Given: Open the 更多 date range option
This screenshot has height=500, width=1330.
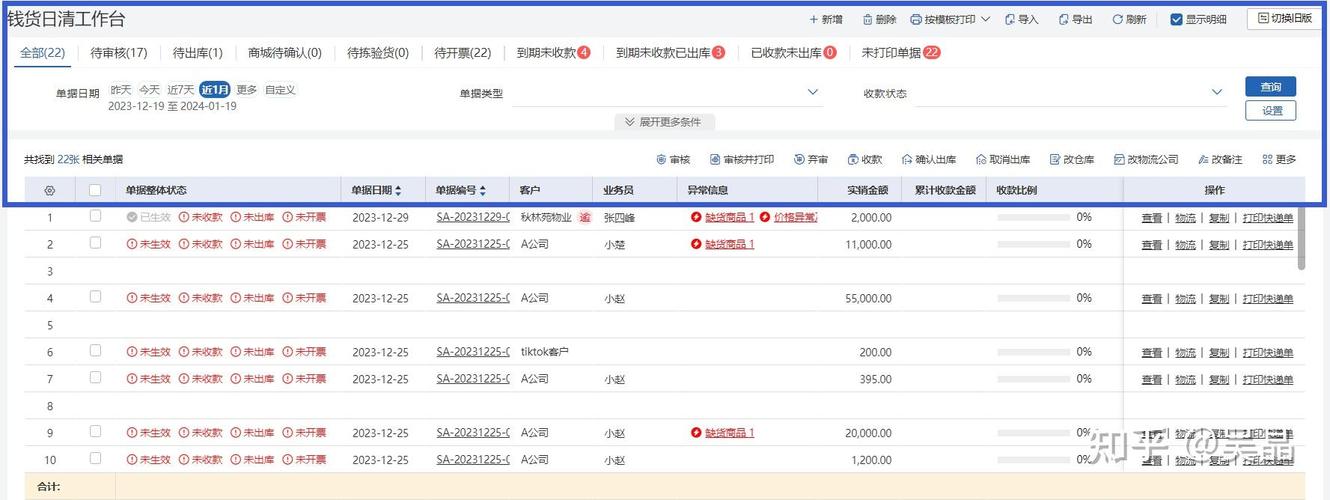Looking at the screenshot, I should pyautogui.click(x=247, y=90).
